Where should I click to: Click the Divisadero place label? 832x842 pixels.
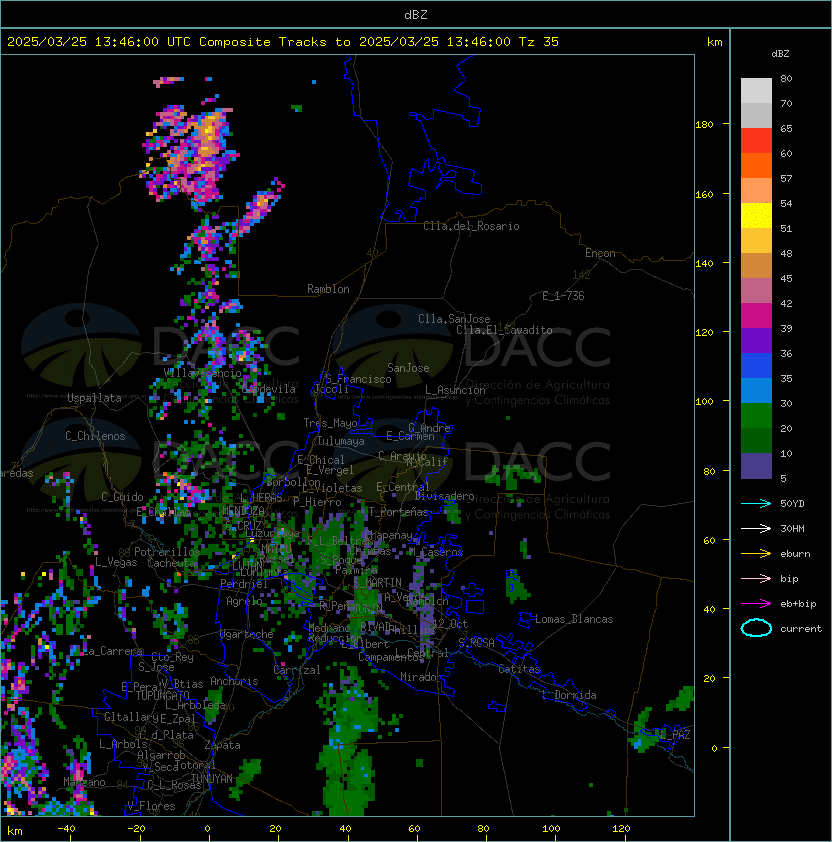click(x=444, y=496)
